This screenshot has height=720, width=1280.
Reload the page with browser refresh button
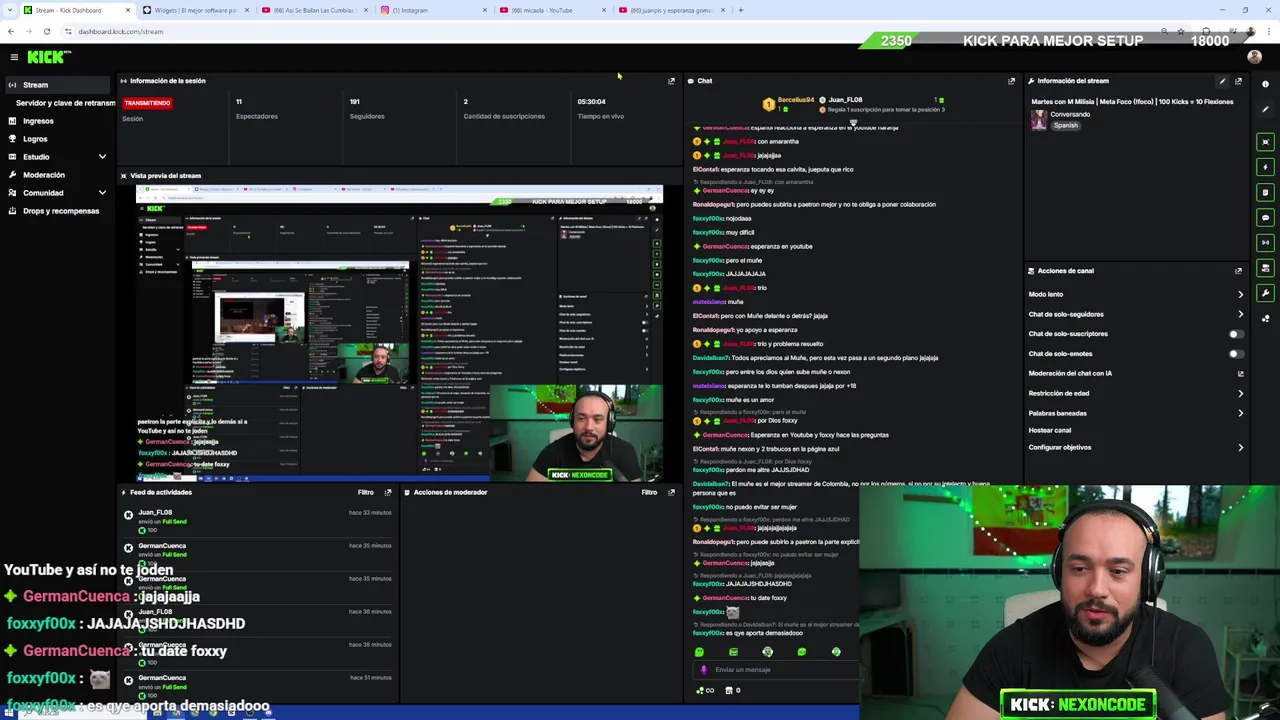click(x=46, y=31)
